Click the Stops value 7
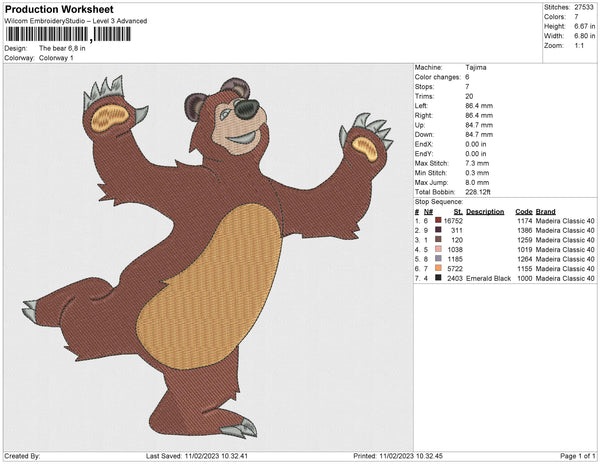Viewport: 600px width, 464px height. pos(467,86)
